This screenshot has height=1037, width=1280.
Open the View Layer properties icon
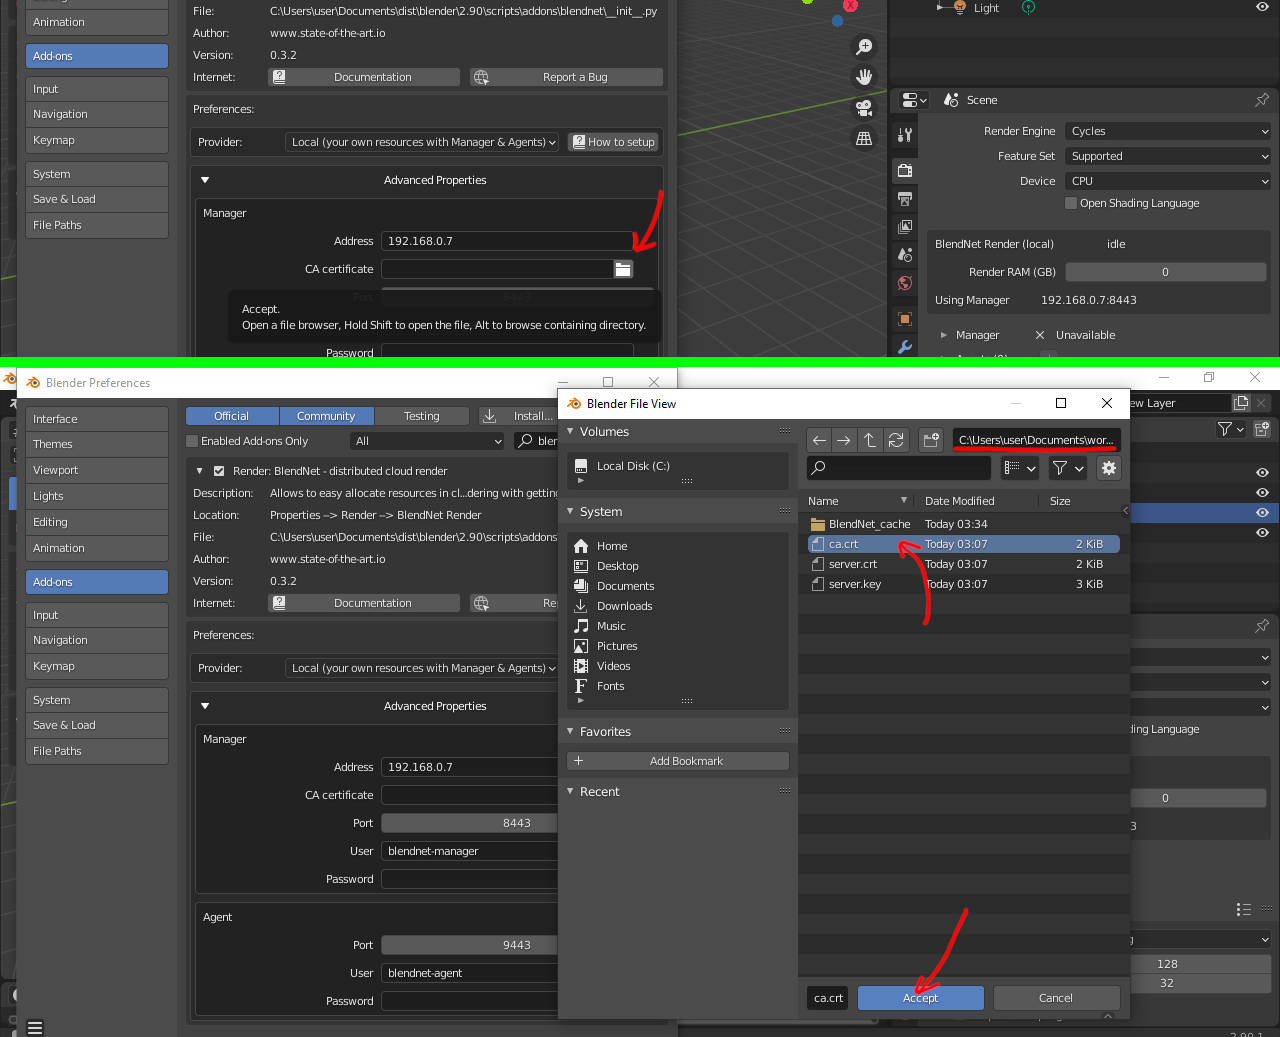click(x=905, y=227)
